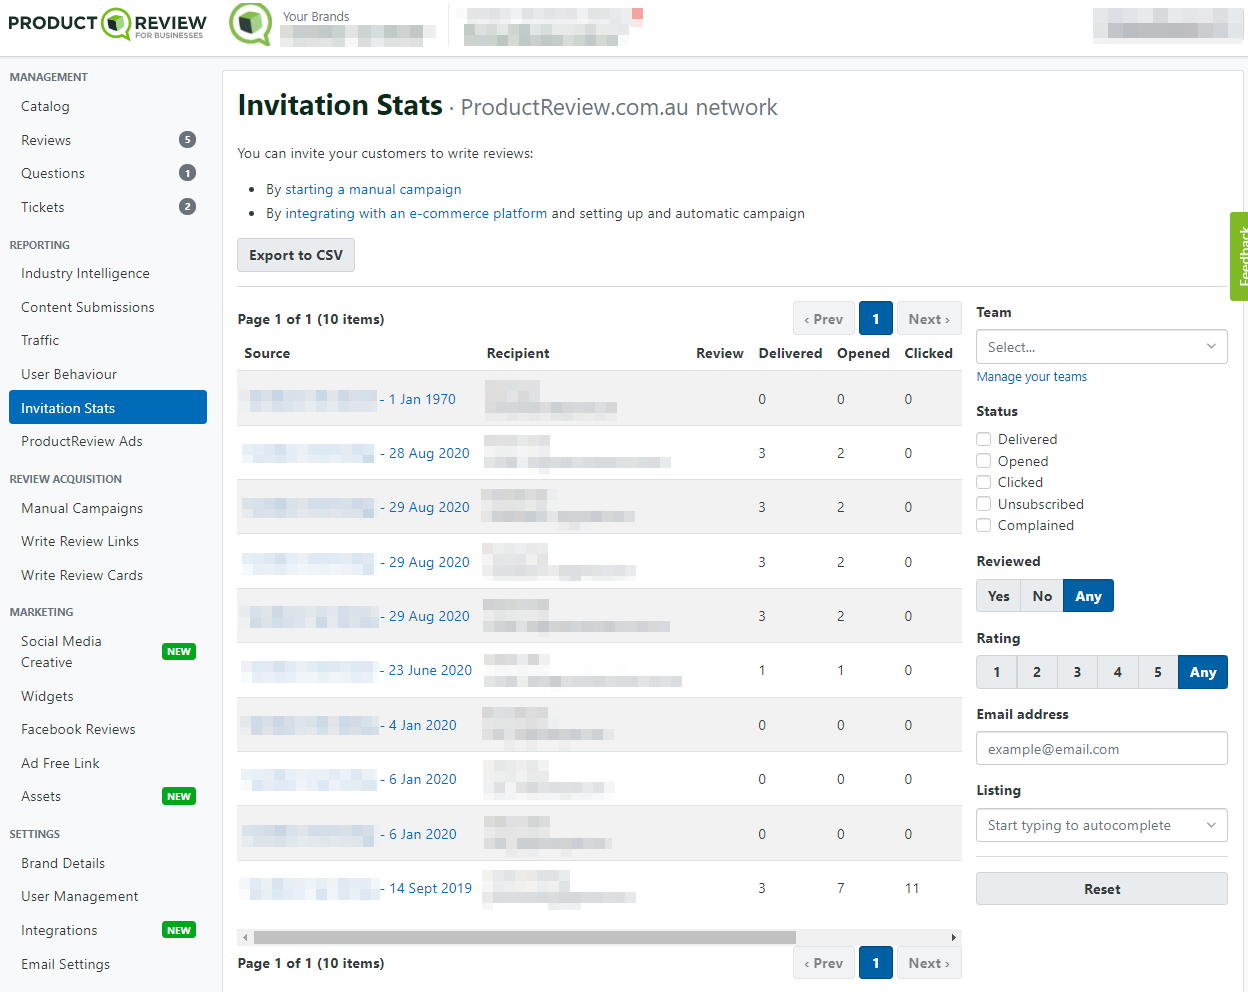This screenshot has height=992, width=1248.
Task: Select Invitation Stats in the sidebar
Action: (x=108, y=407)
